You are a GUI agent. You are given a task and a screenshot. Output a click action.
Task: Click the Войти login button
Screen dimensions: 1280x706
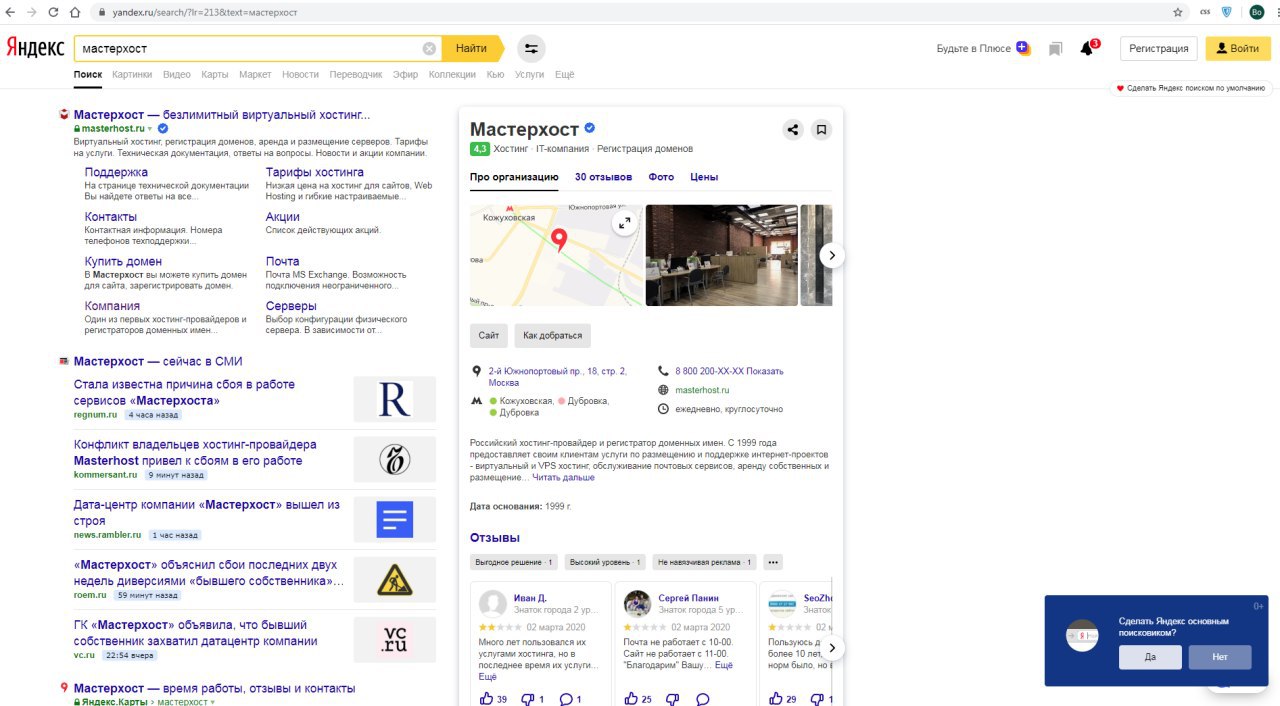1238,48
